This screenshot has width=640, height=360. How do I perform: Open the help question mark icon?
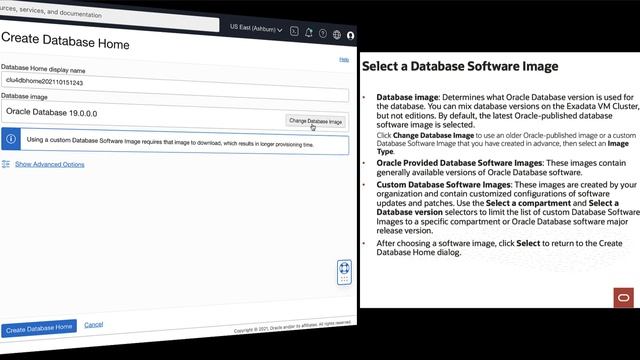click(323, 33)
